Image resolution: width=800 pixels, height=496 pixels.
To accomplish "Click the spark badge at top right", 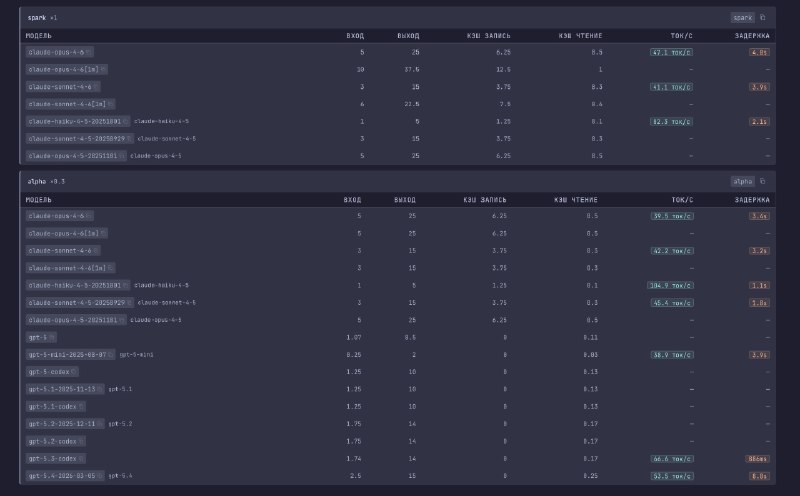I will tap(743, 17).
